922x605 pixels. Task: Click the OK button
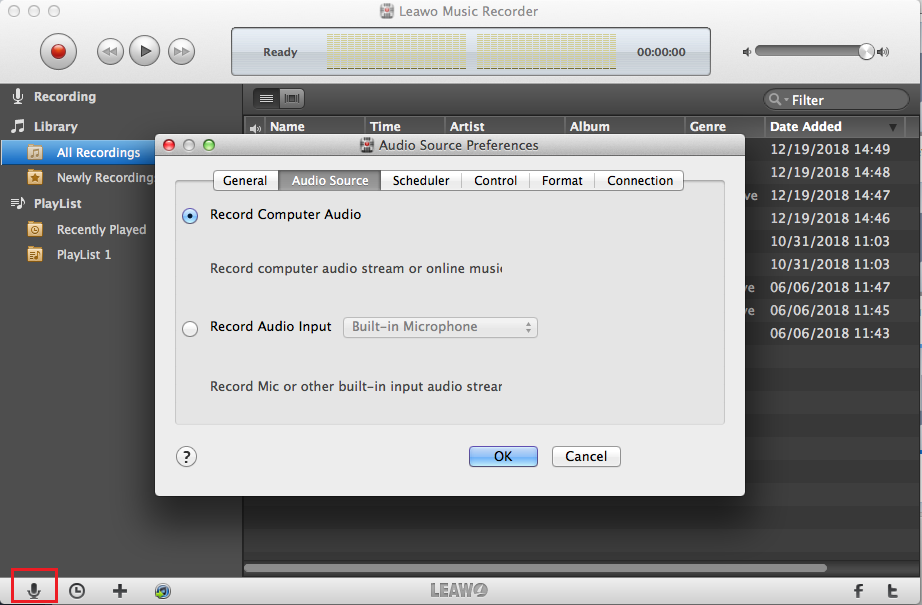point(503,456)
